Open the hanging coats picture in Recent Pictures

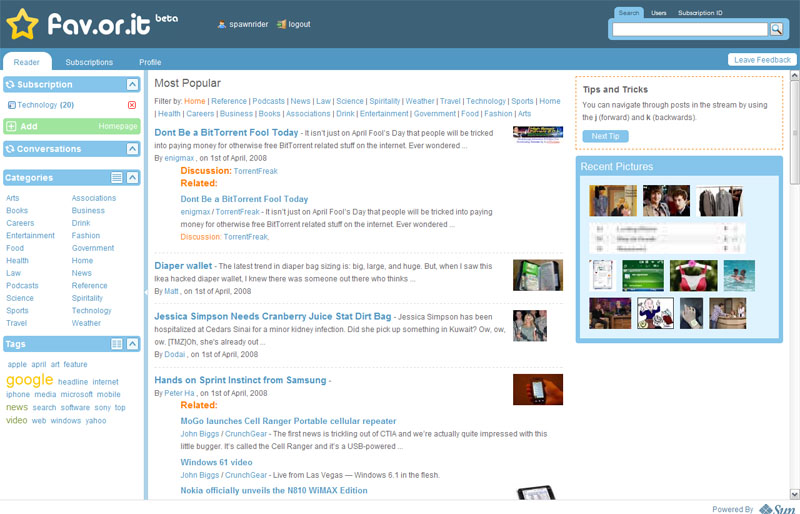(x=719, y=201)
